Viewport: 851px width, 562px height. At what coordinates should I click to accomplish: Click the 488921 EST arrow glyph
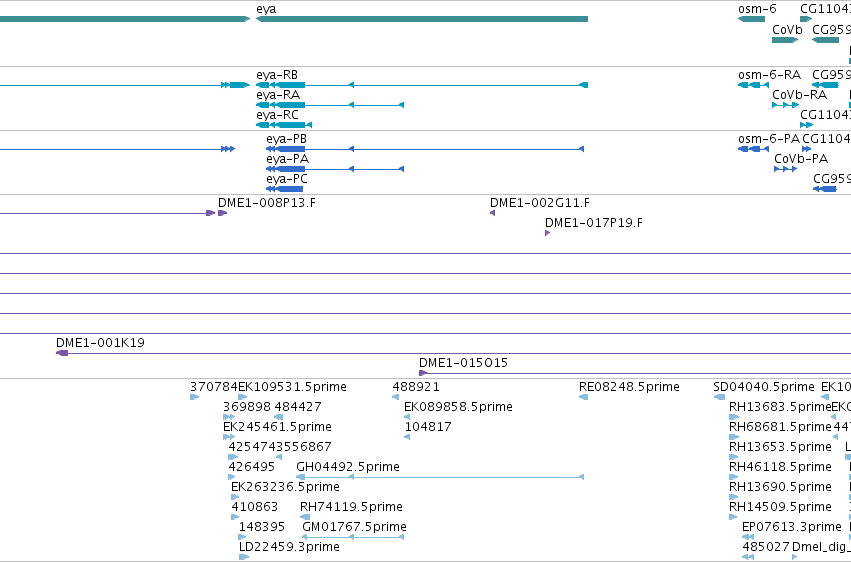click(x=396, y=397)
